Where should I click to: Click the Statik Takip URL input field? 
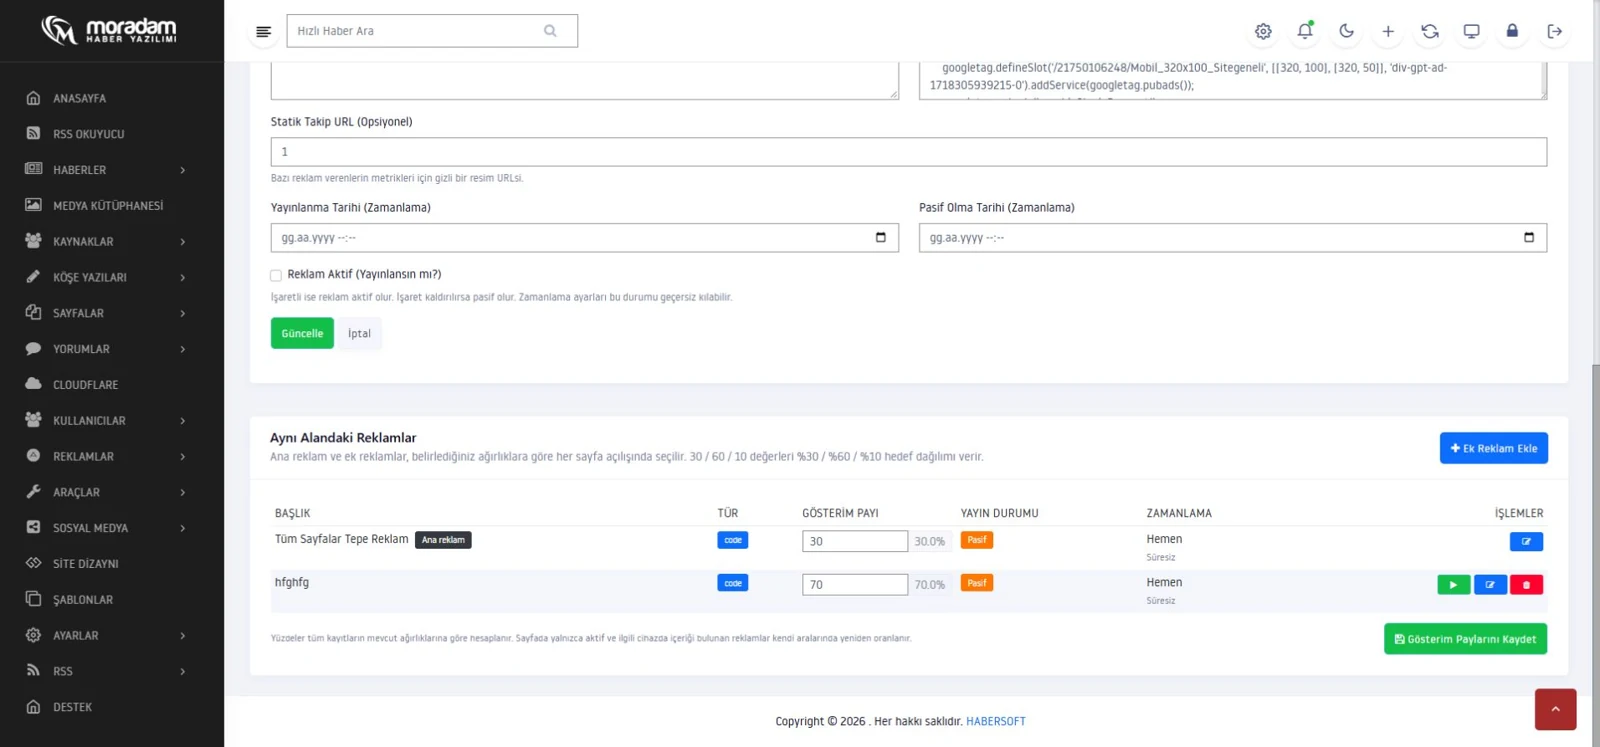click(908, 152)
